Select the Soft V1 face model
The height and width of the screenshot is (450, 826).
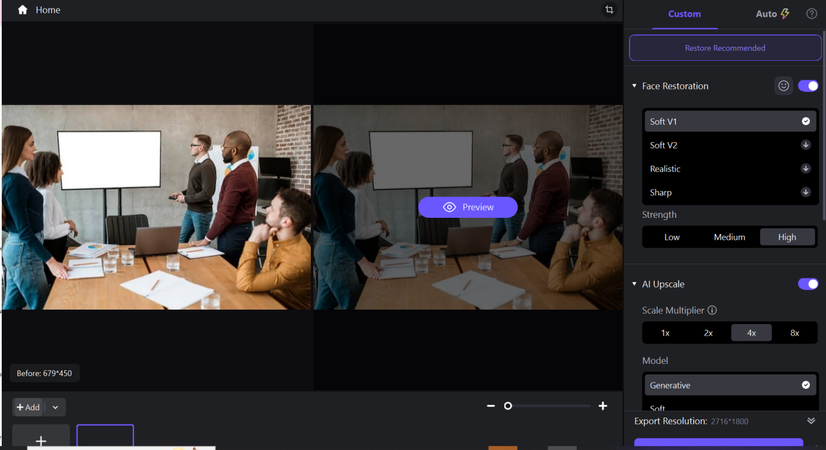tap(730, 121)
